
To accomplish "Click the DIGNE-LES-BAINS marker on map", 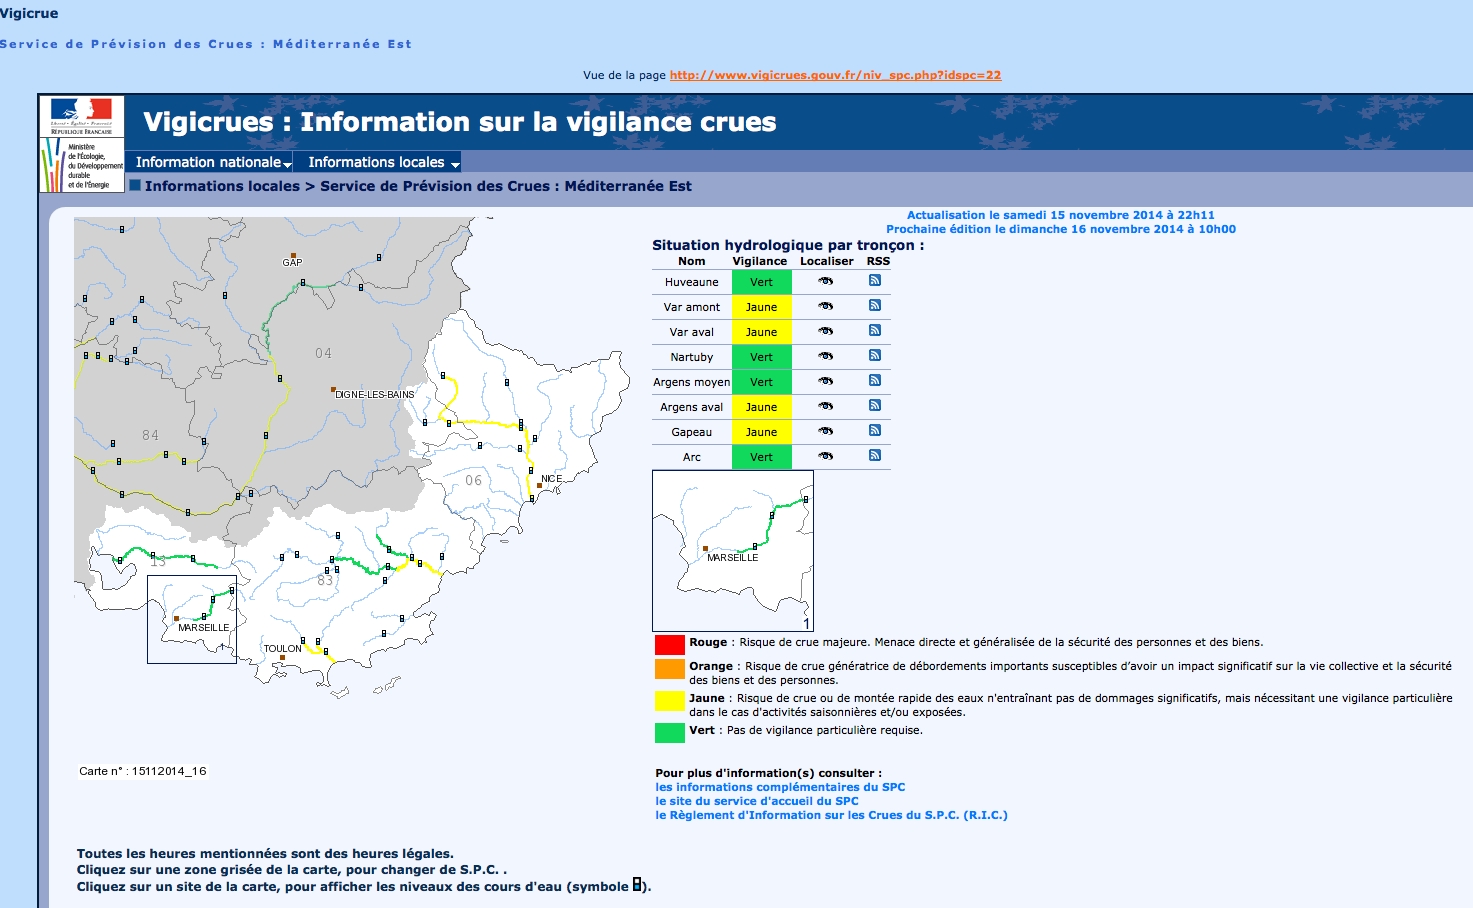I will [x=333, y=390].
